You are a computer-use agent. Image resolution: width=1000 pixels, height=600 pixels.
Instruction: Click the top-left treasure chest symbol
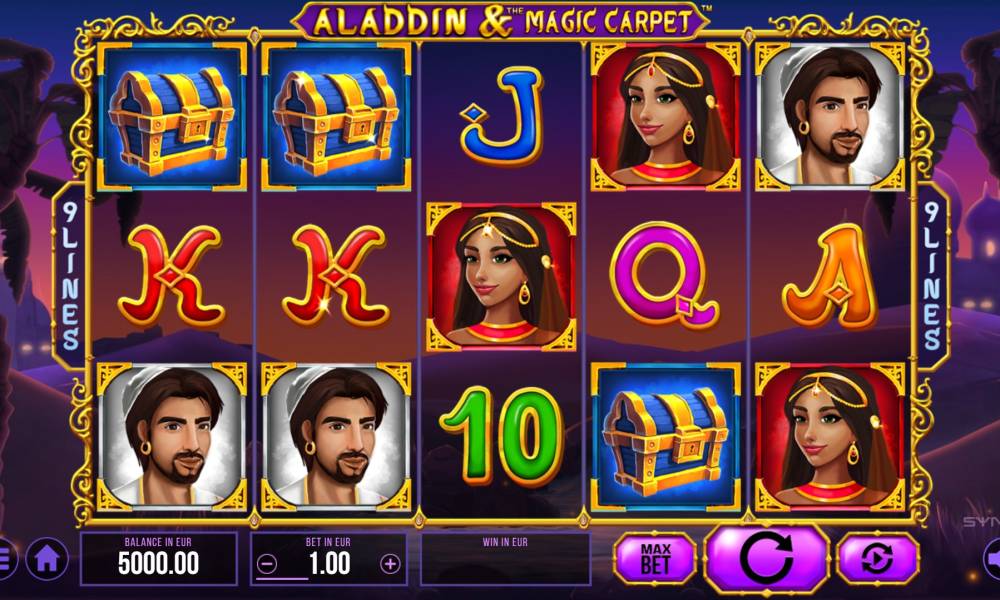[x=172, y=117]
